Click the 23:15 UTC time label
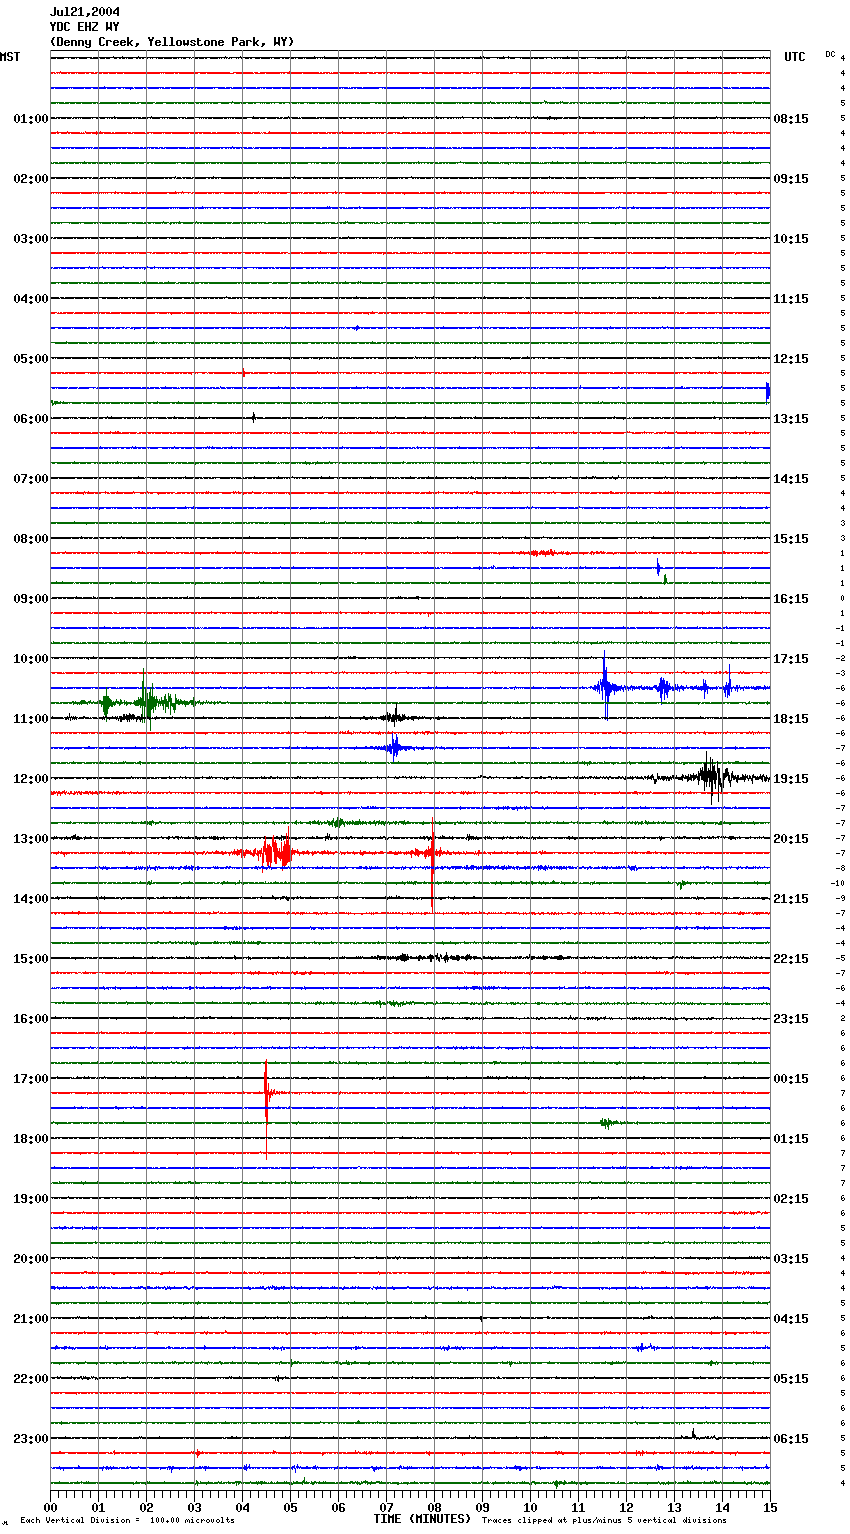 [791, 1019]
